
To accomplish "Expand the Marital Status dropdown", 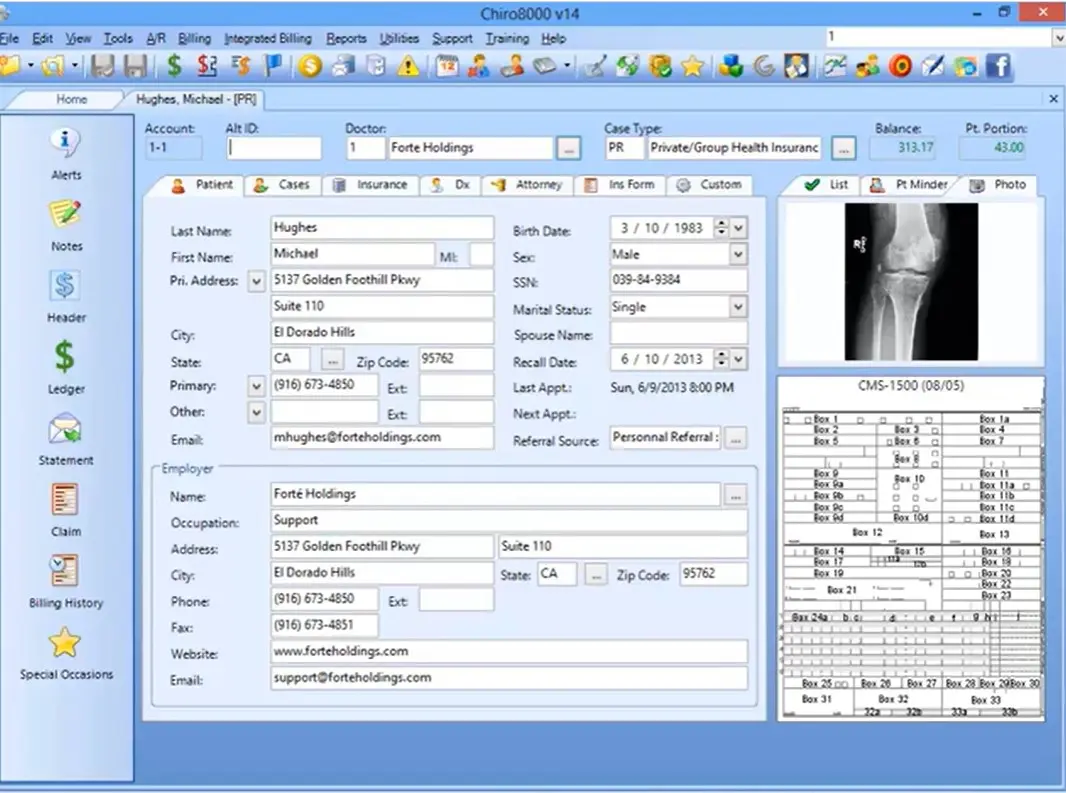I will point(737,307).
